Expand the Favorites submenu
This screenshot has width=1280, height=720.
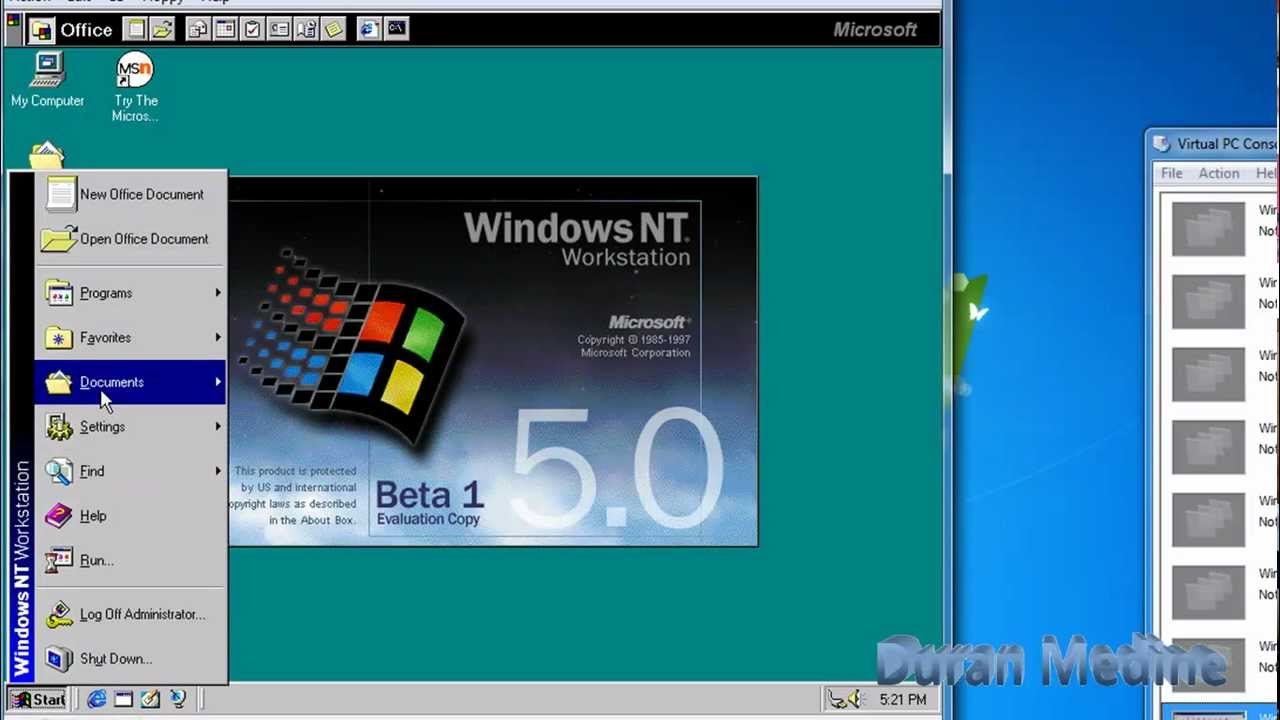pyautogui.click(x=131, y=338)
